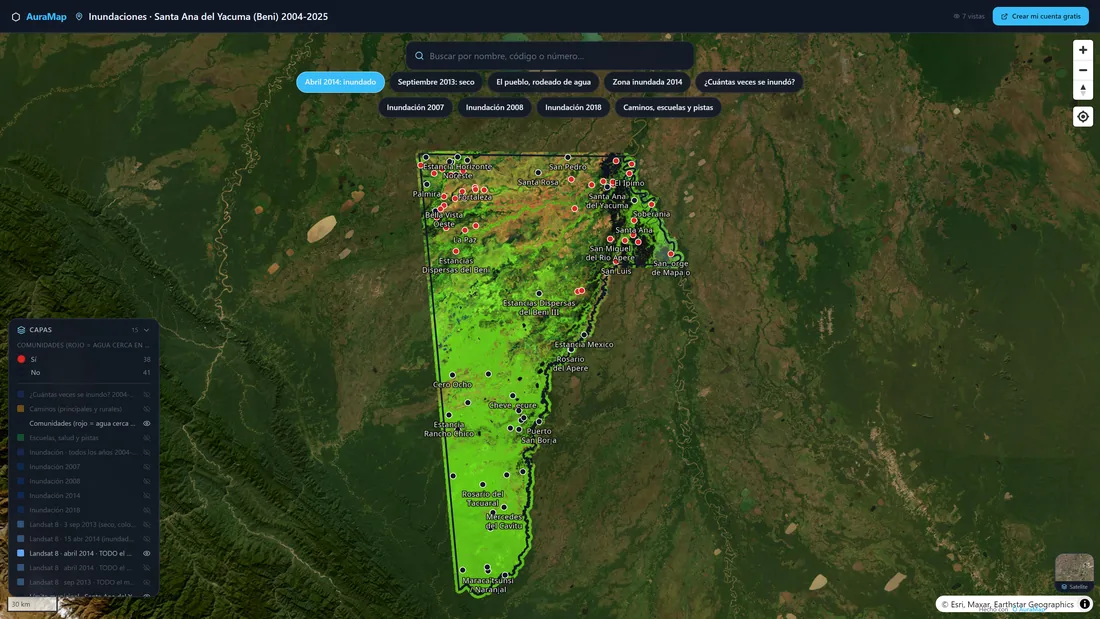This screenshot has height=619, width=1100.
Task: Select the Inundación 2007 layer name
Action: [x=55, y=467]
